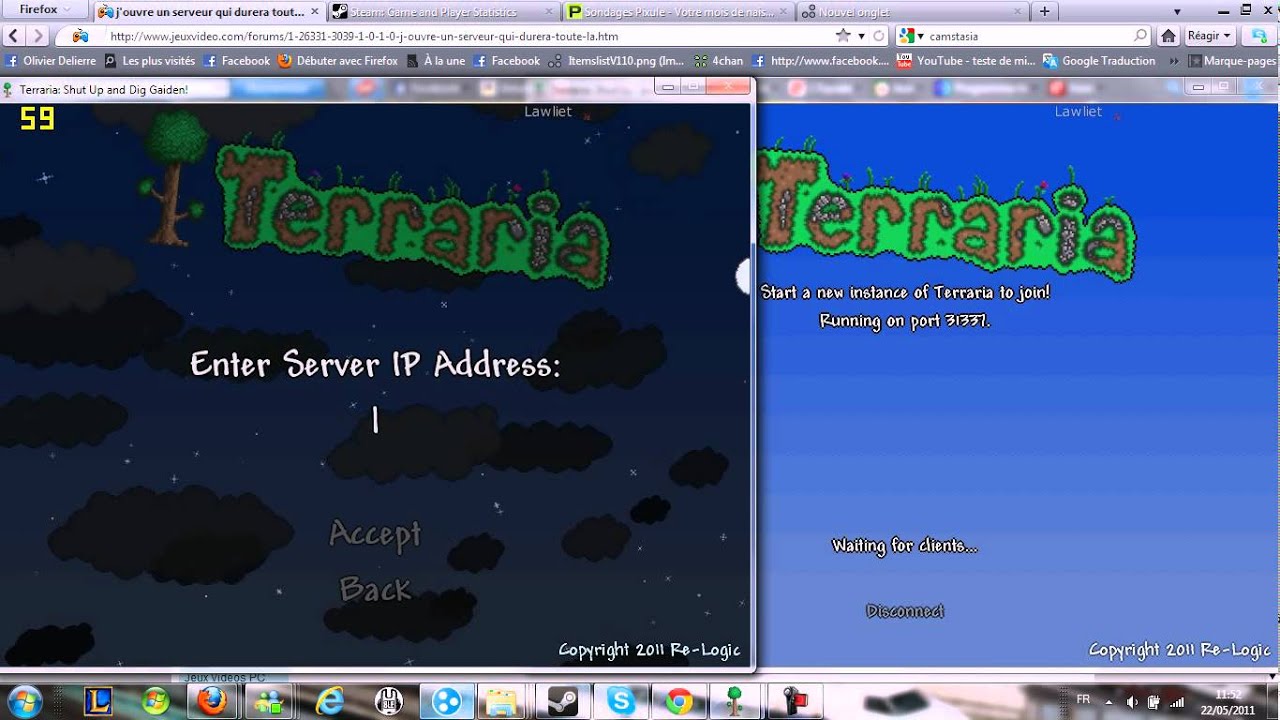The height and width of the screenshot is (720, 1280).
Task: Open Internet Explorer from the taskbar
Action: [329, 701]
